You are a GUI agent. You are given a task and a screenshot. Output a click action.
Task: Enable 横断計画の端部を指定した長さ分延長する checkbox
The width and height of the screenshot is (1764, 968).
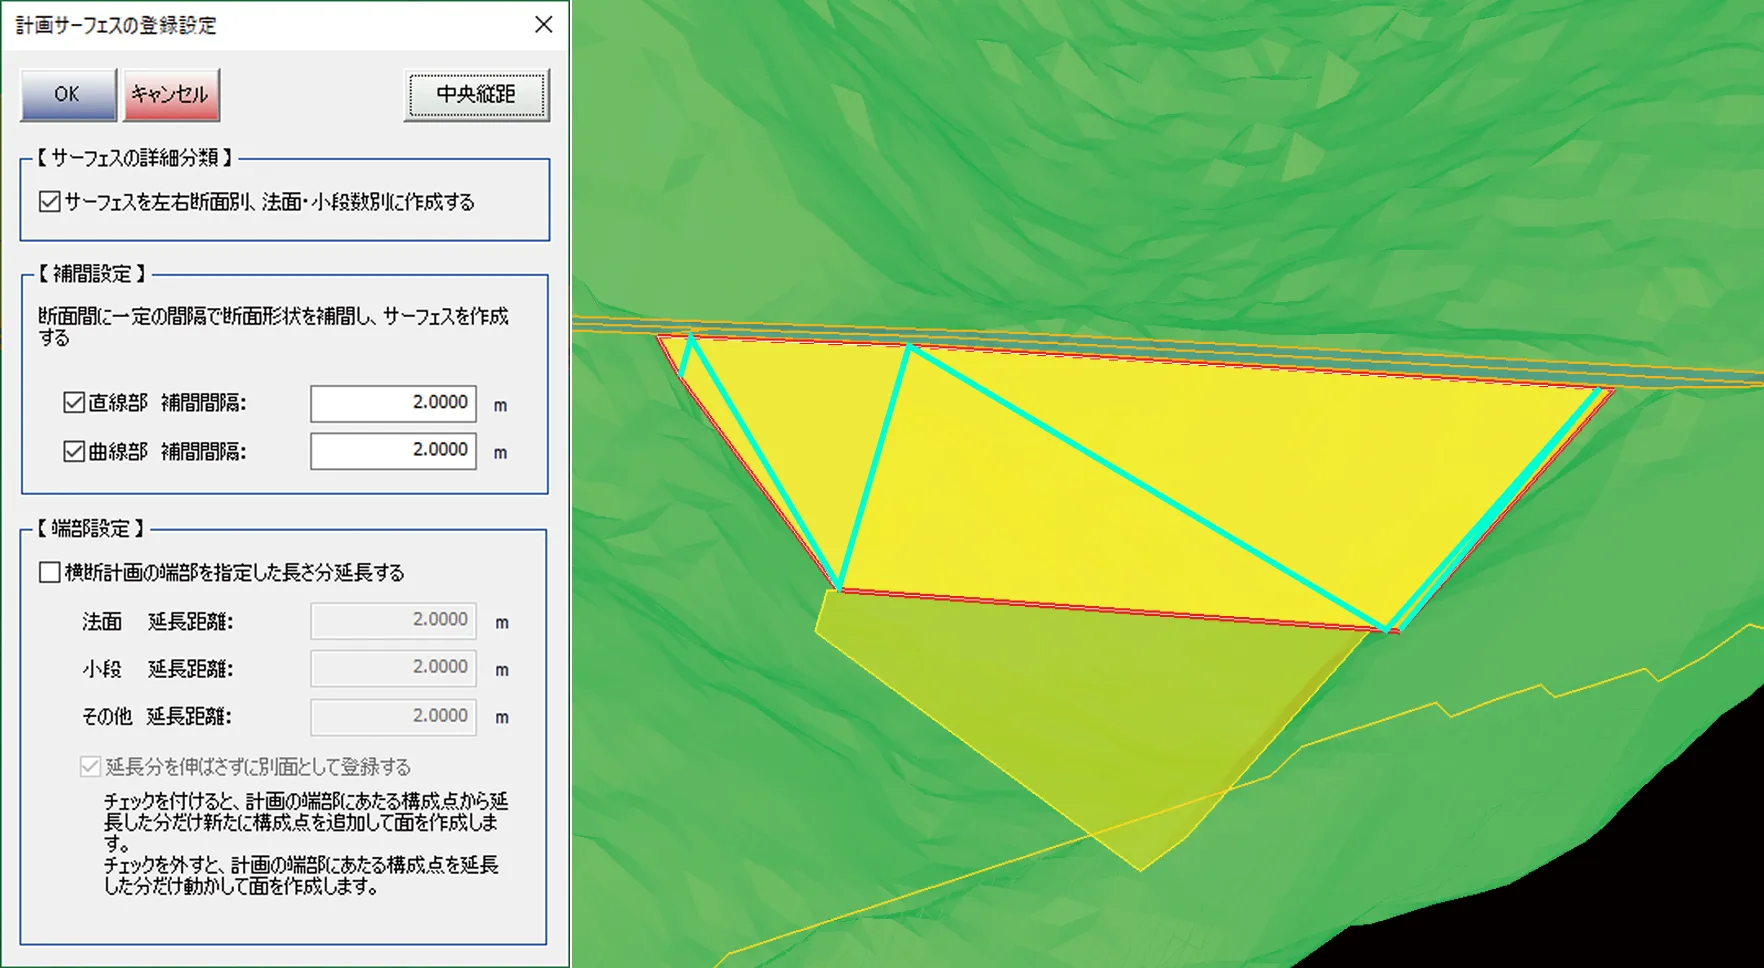coord(50,572)
